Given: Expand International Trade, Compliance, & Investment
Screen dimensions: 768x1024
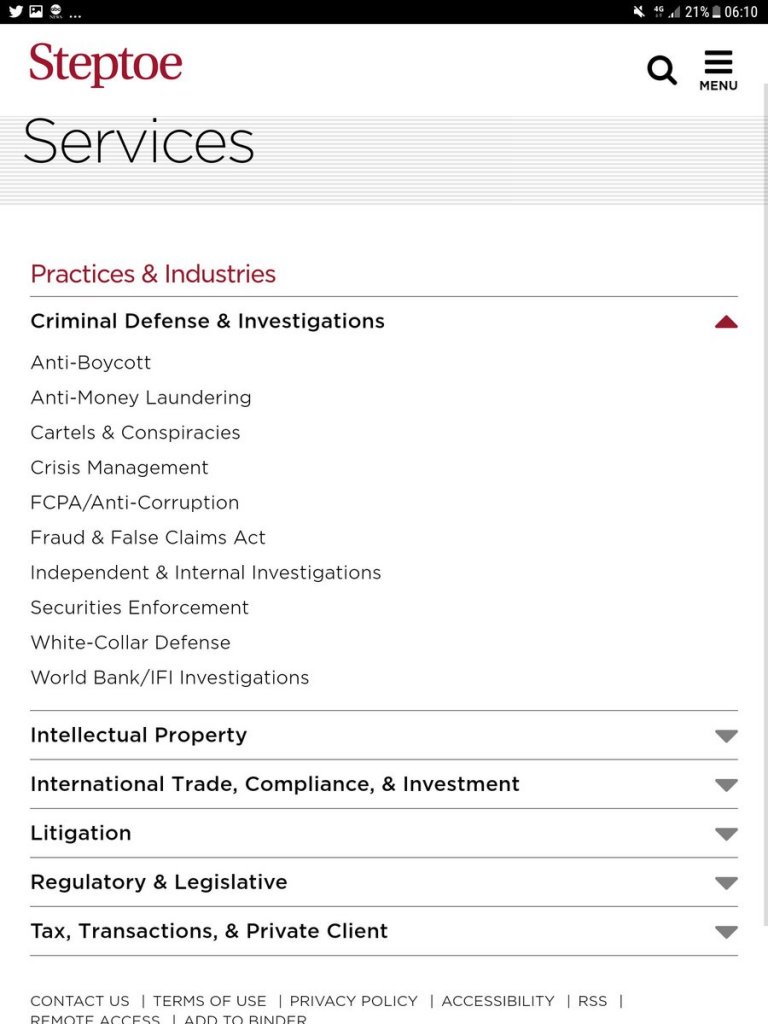Looking at the screenshot, I should tap(726, 785).
